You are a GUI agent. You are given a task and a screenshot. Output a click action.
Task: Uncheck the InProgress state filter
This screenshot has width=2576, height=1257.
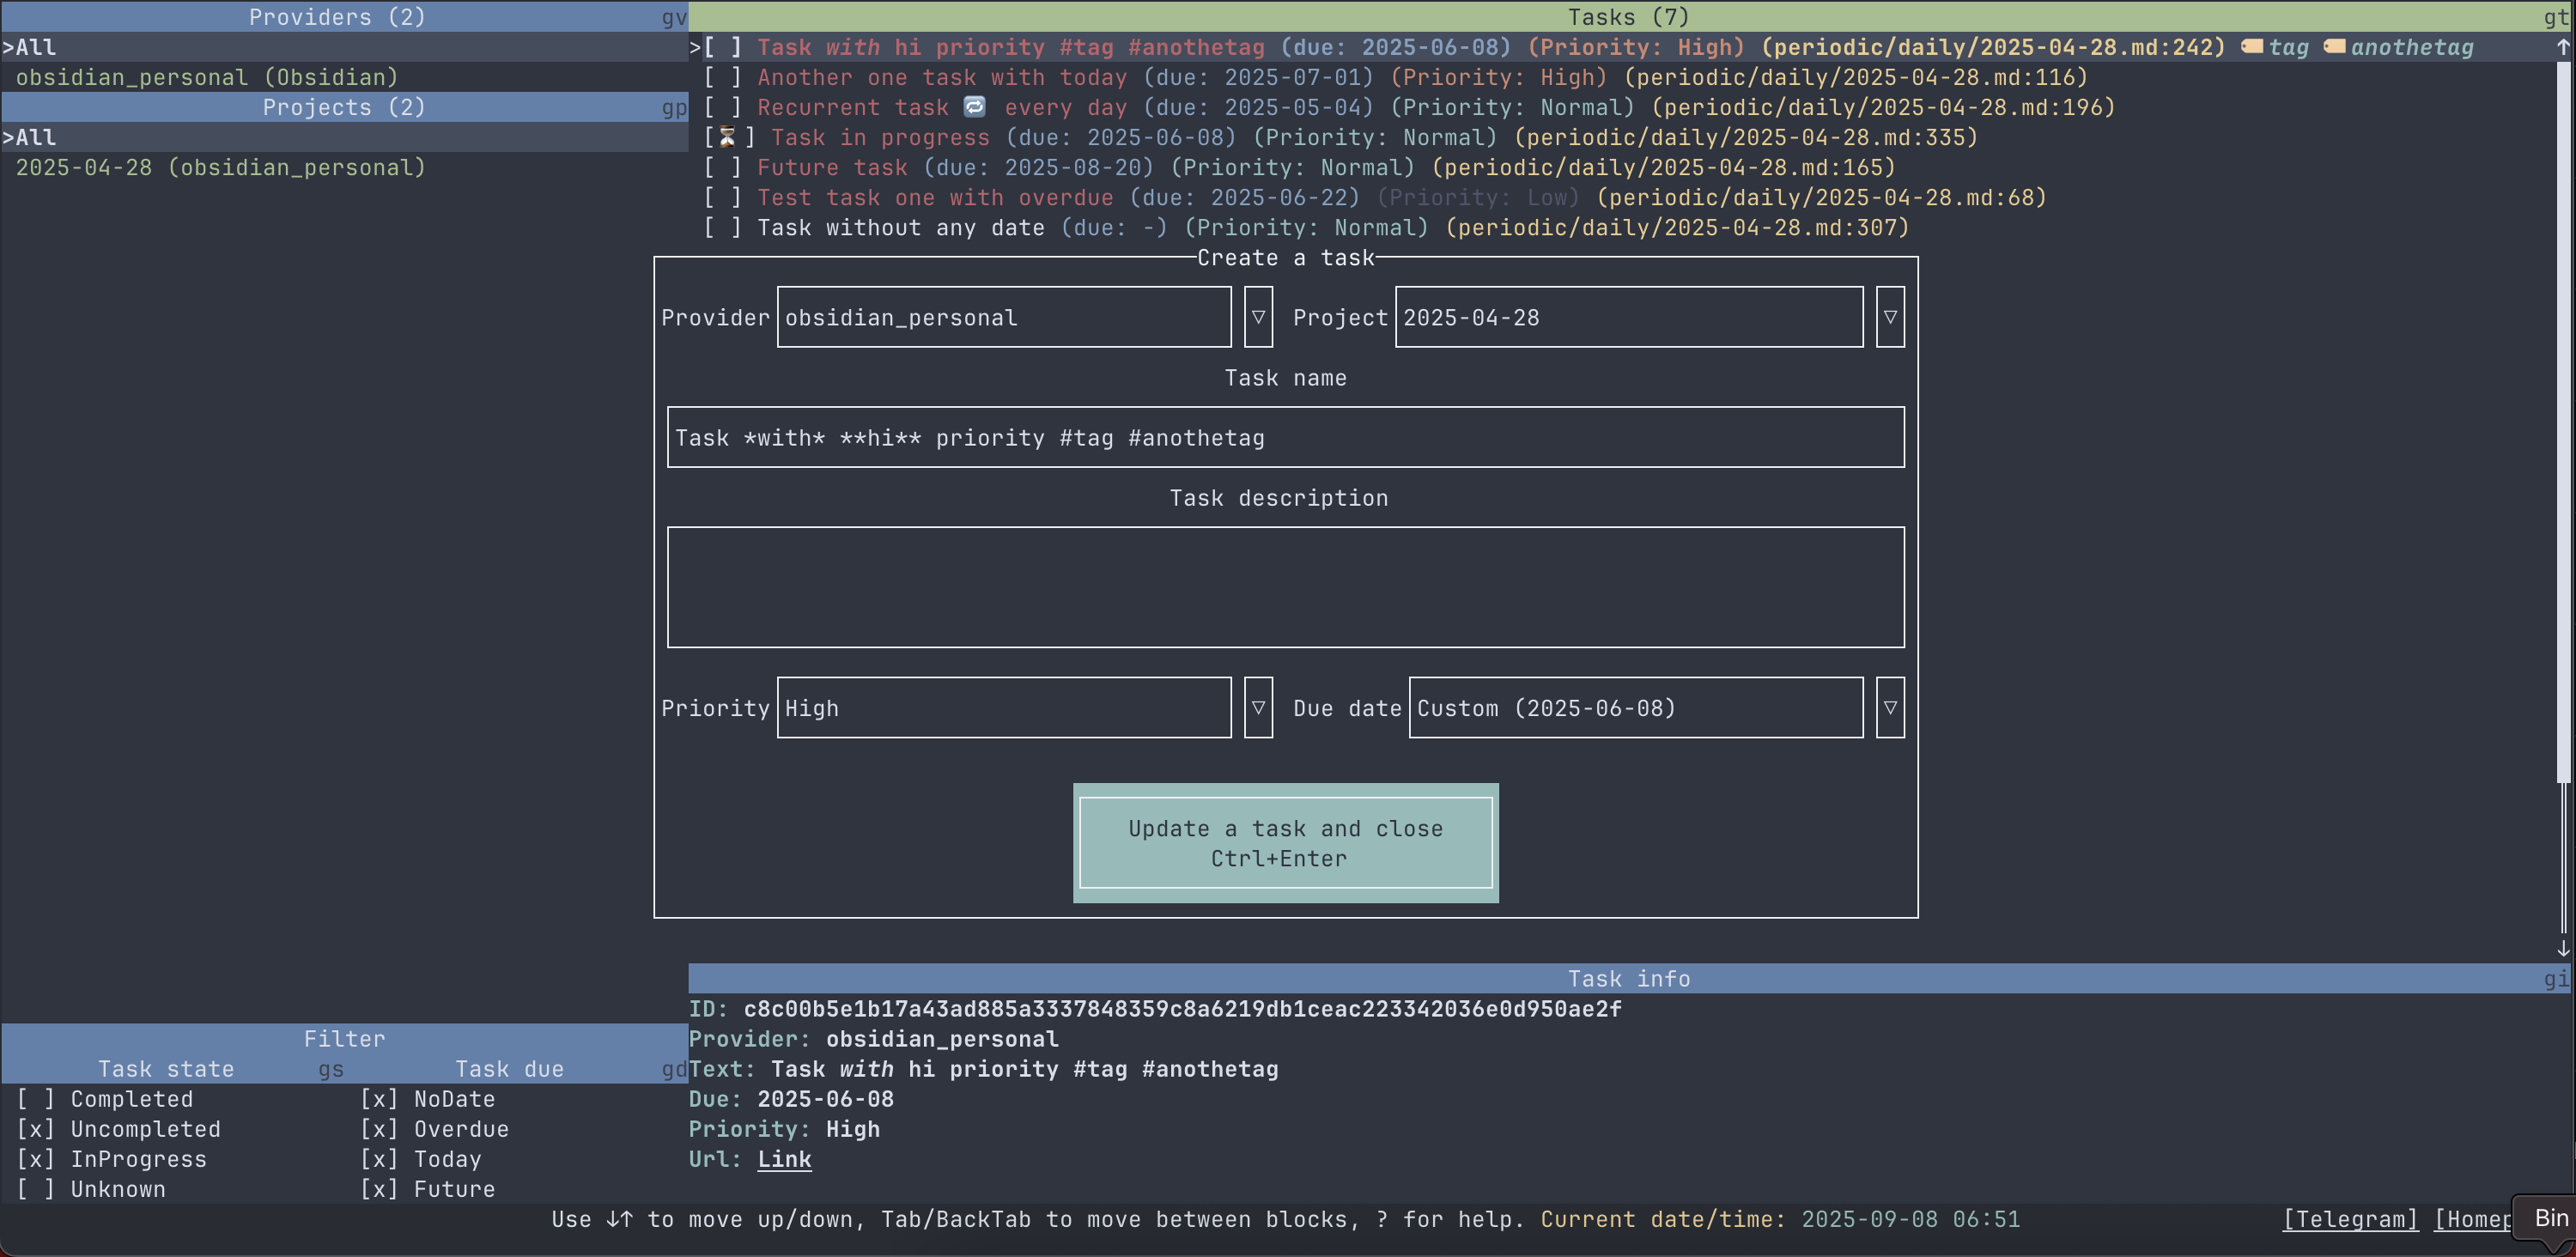36,1159
